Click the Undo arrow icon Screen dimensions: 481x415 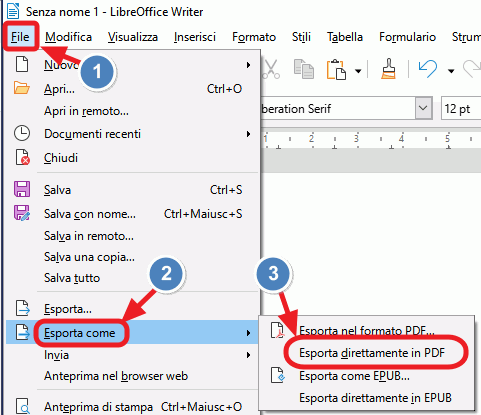[x=428, y=69]
